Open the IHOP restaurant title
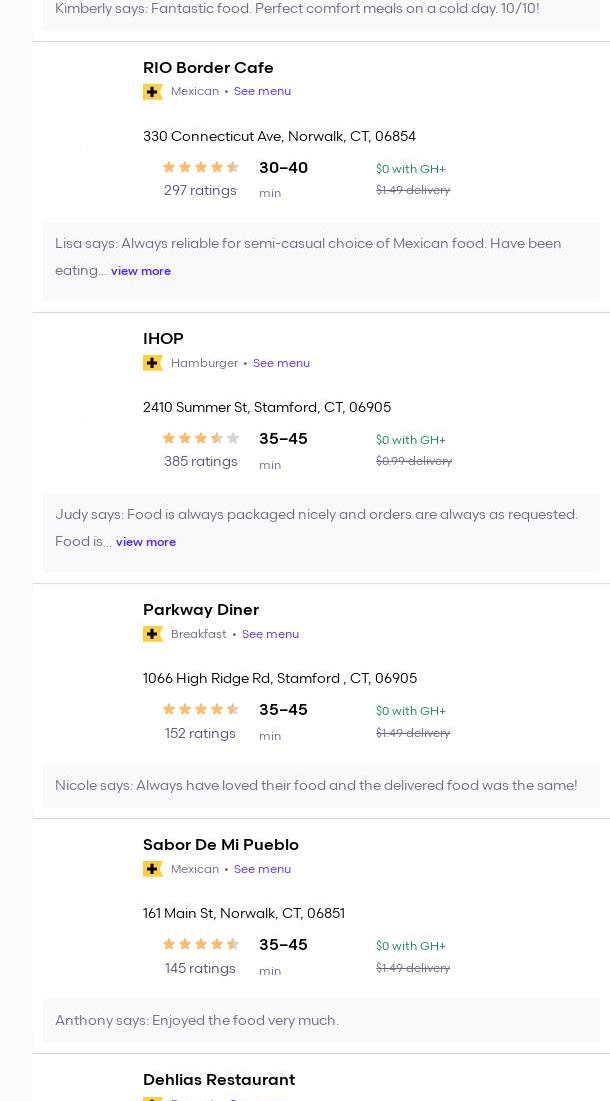This screenshot has width=610, height=1101. pos(163,339)
